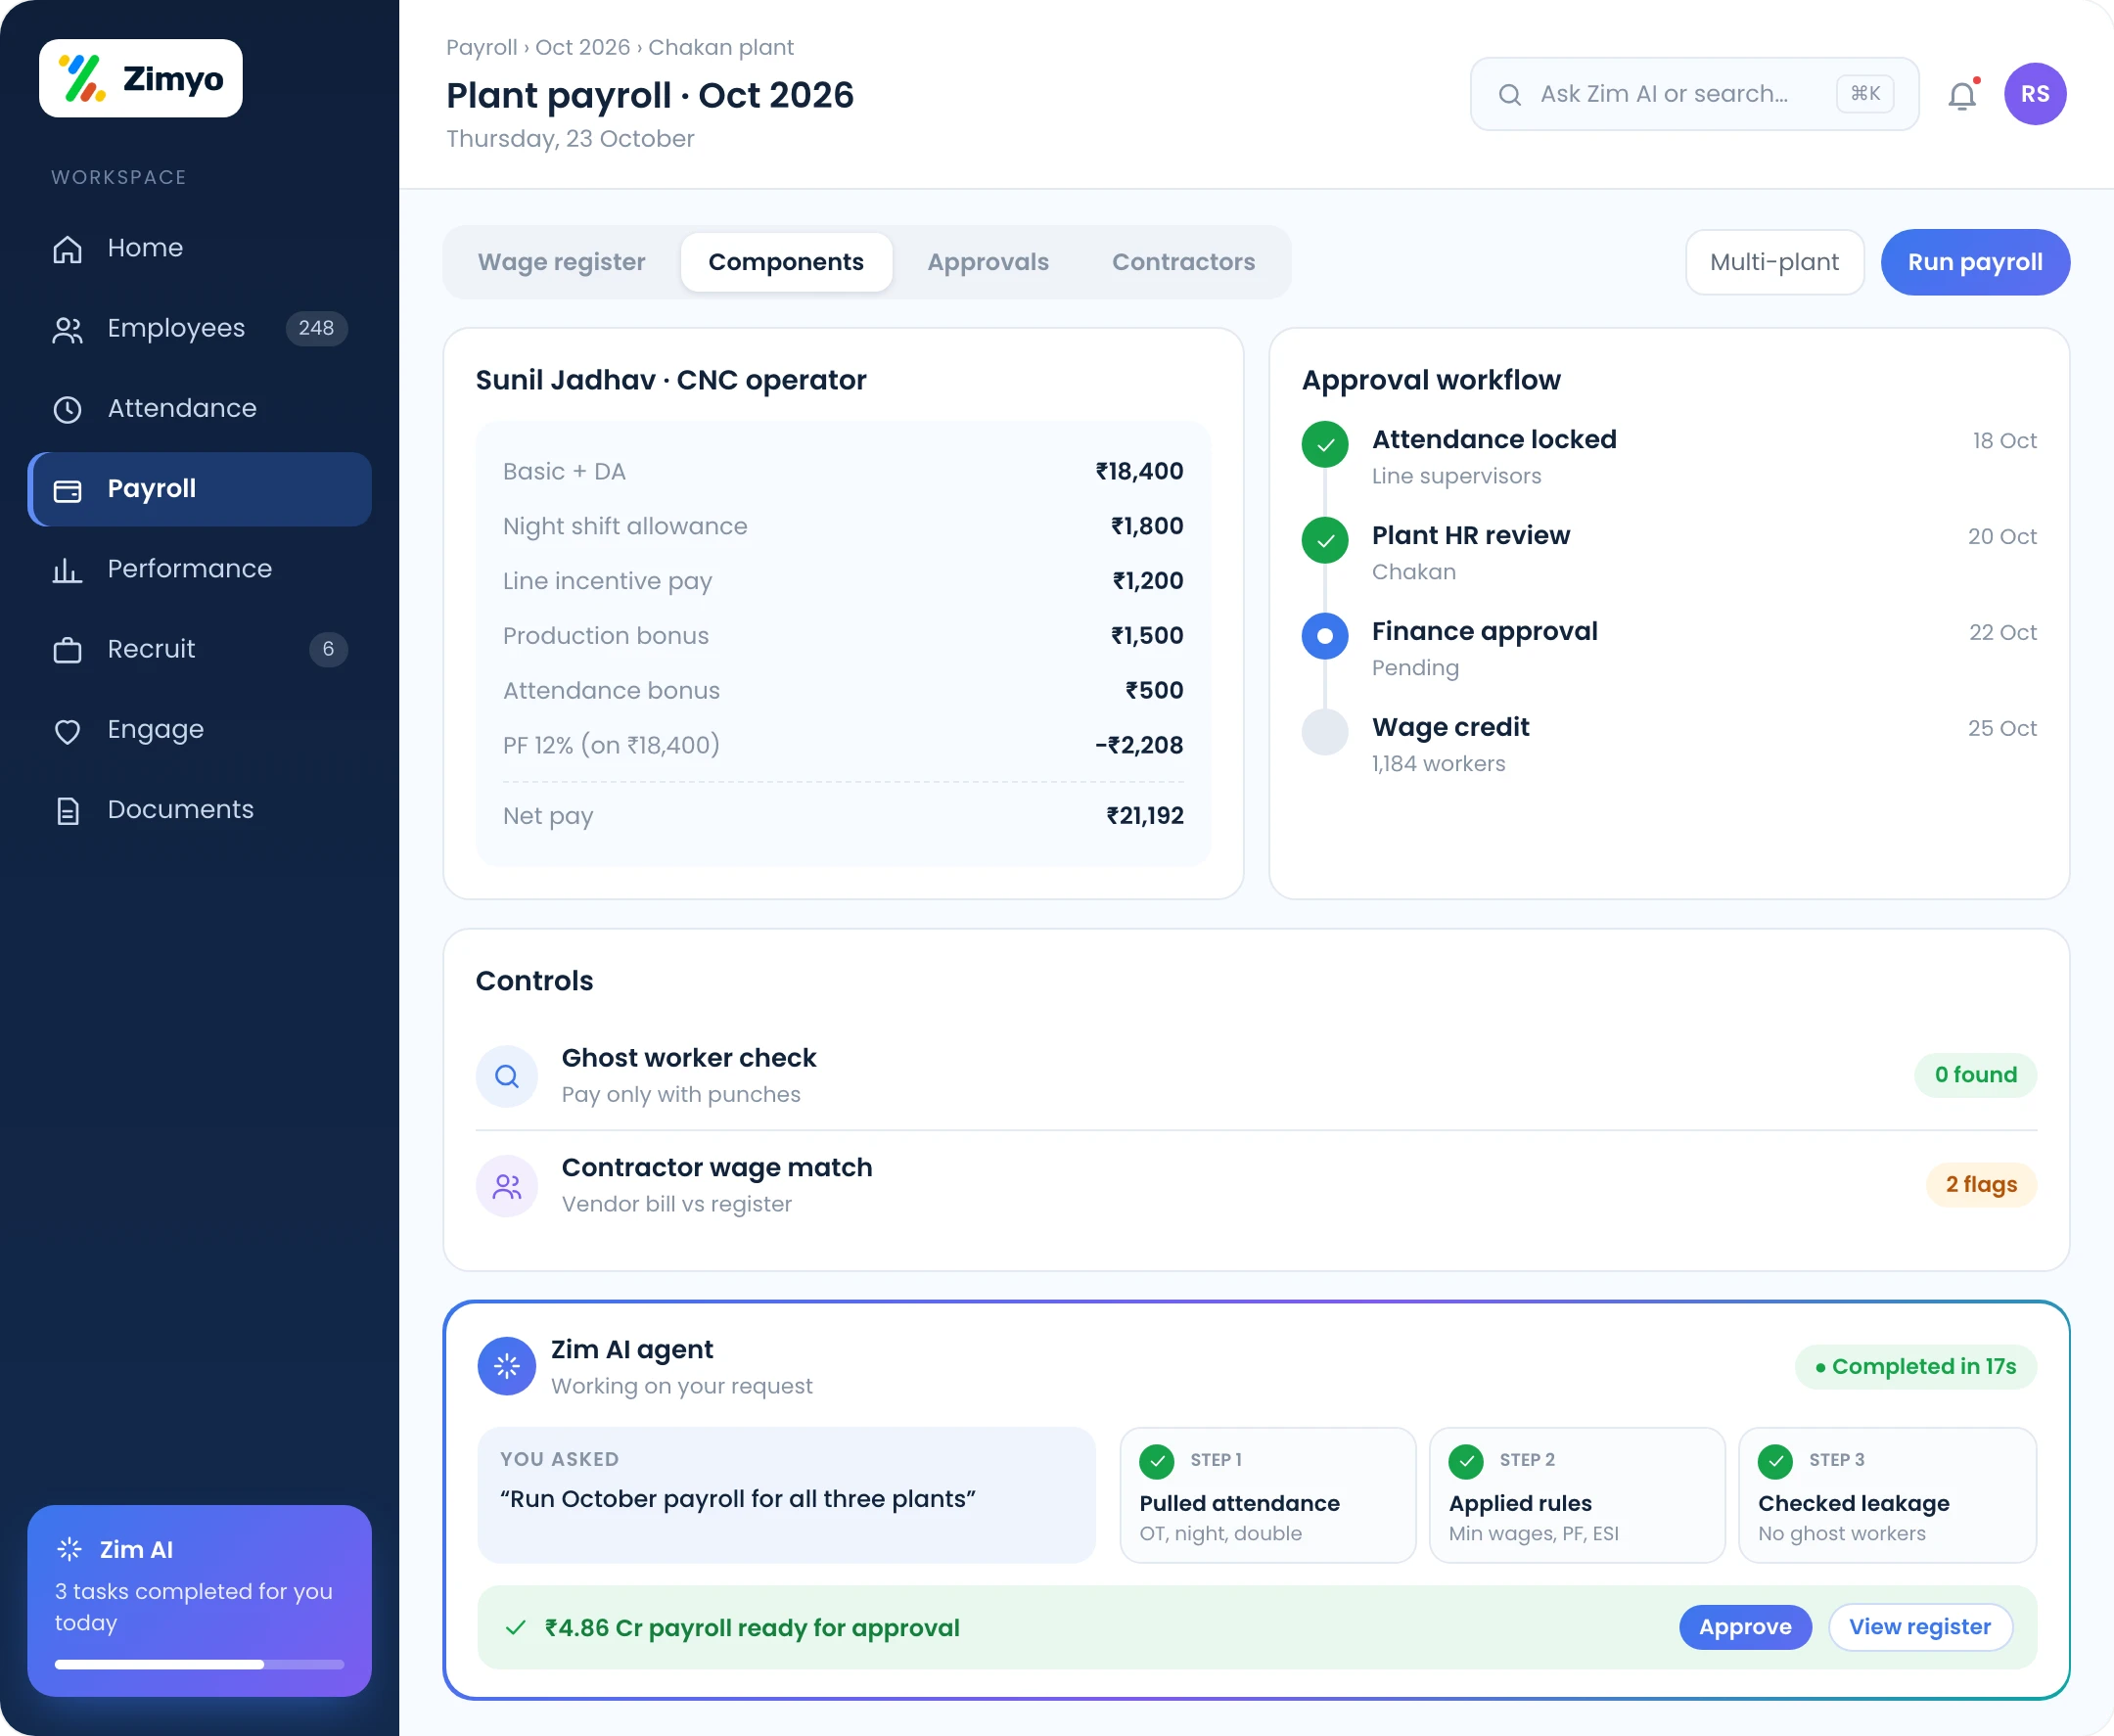Switch to the Approvals tab
The width and height of the screenshot is (2114, 1736).
click(x=988, y=262)
